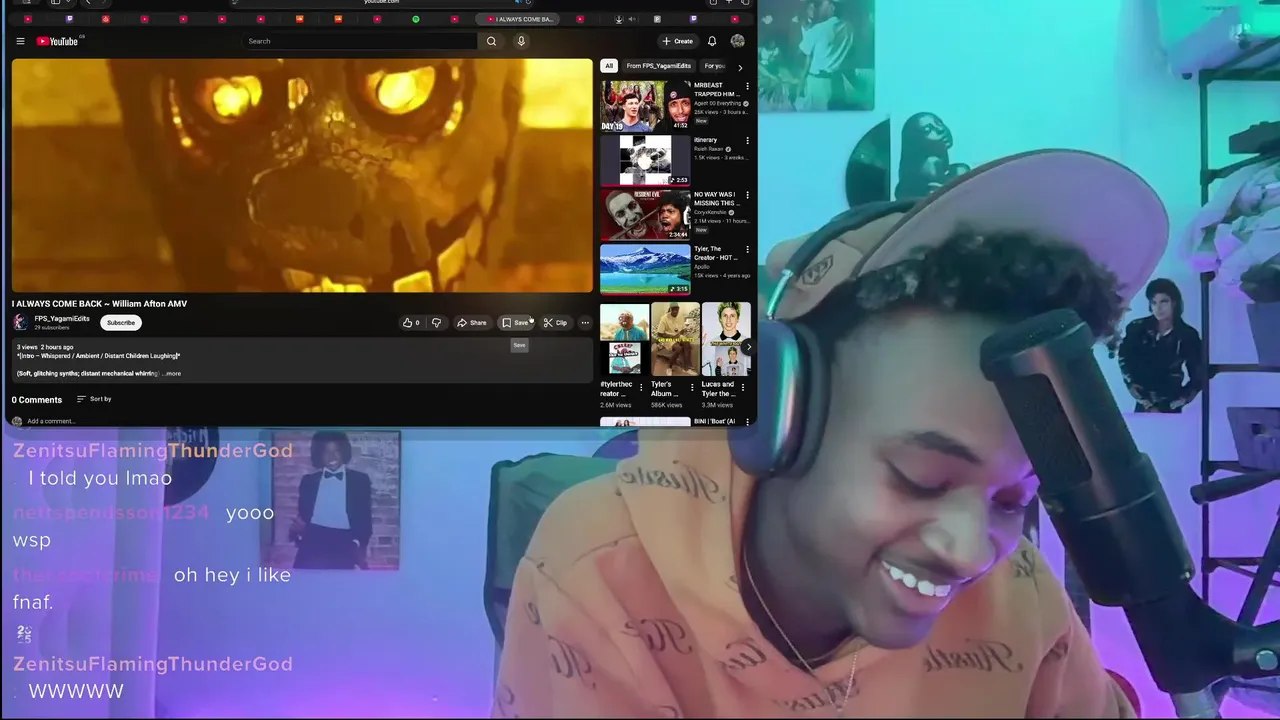Share the video
The width and height of the screenshot is (1280, 720).
click(472, 322)
